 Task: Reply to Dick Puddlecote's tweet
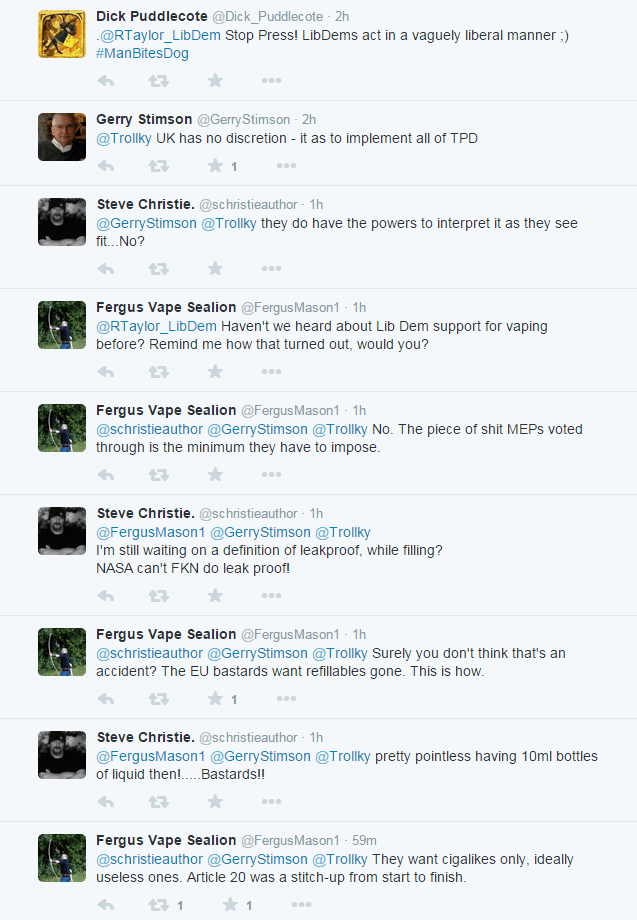tap(106, 80)
